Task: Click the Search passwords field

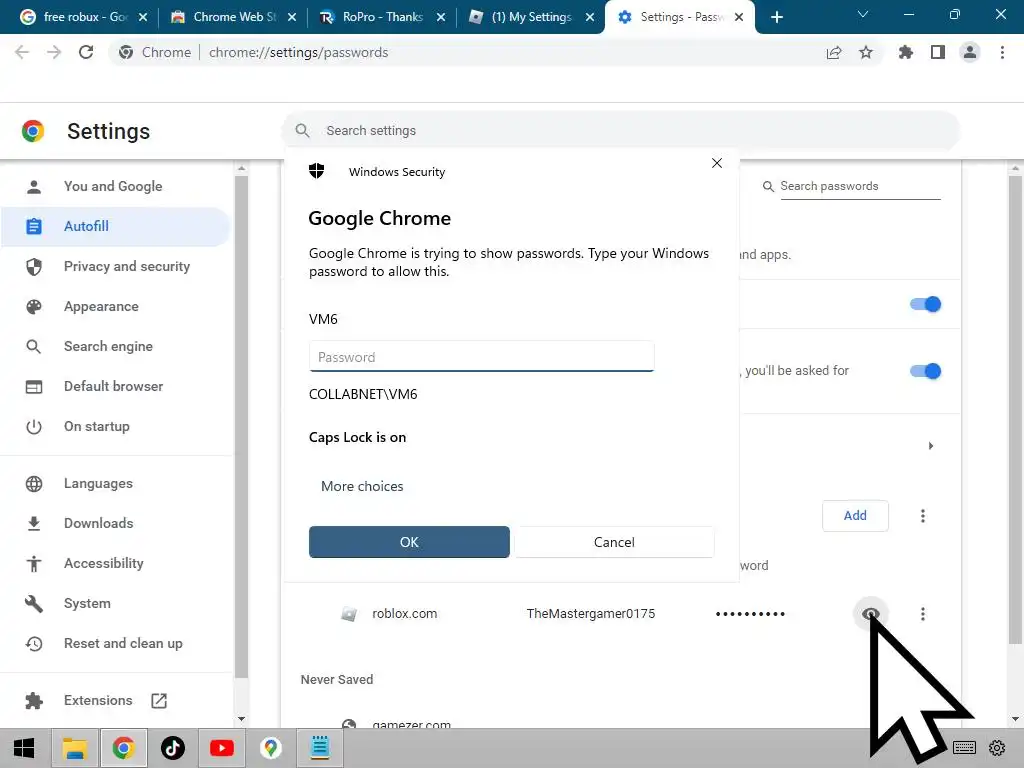Action: 859,186
